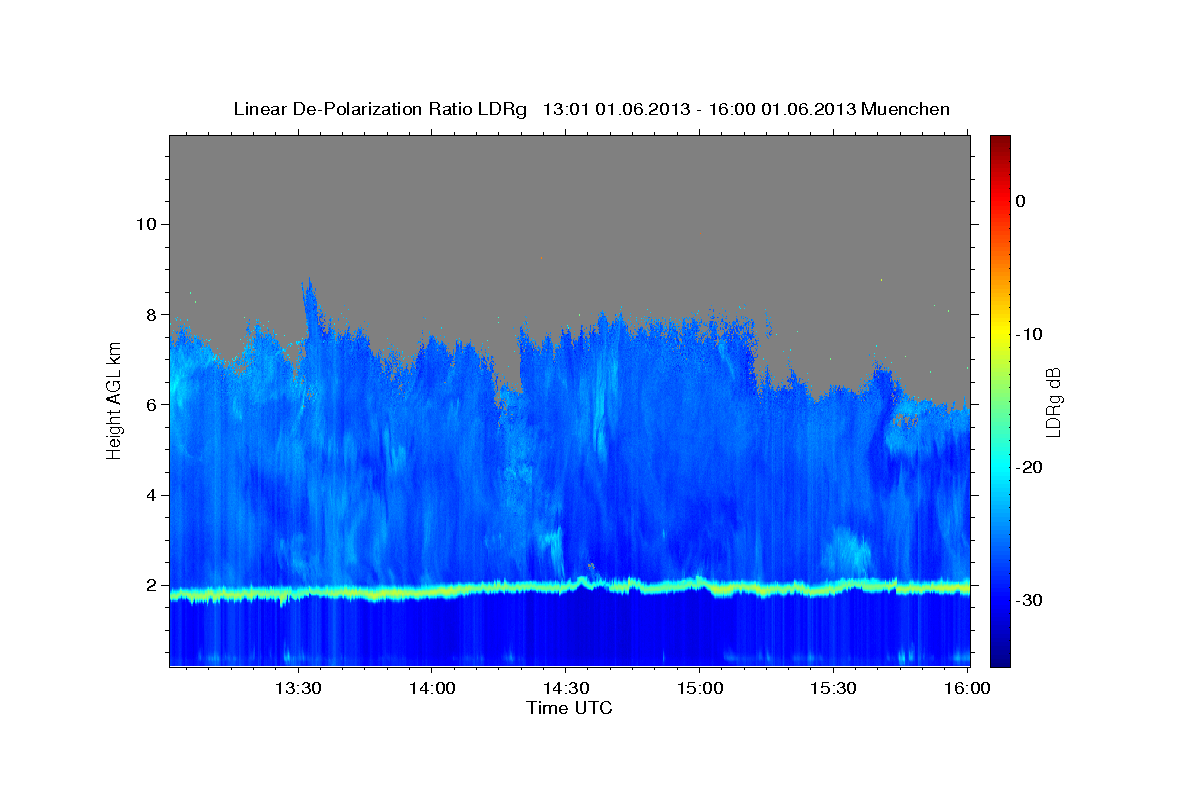Click the 16:00 time tick label
This screenshot has width=1200, height=800.
[965, 688]
